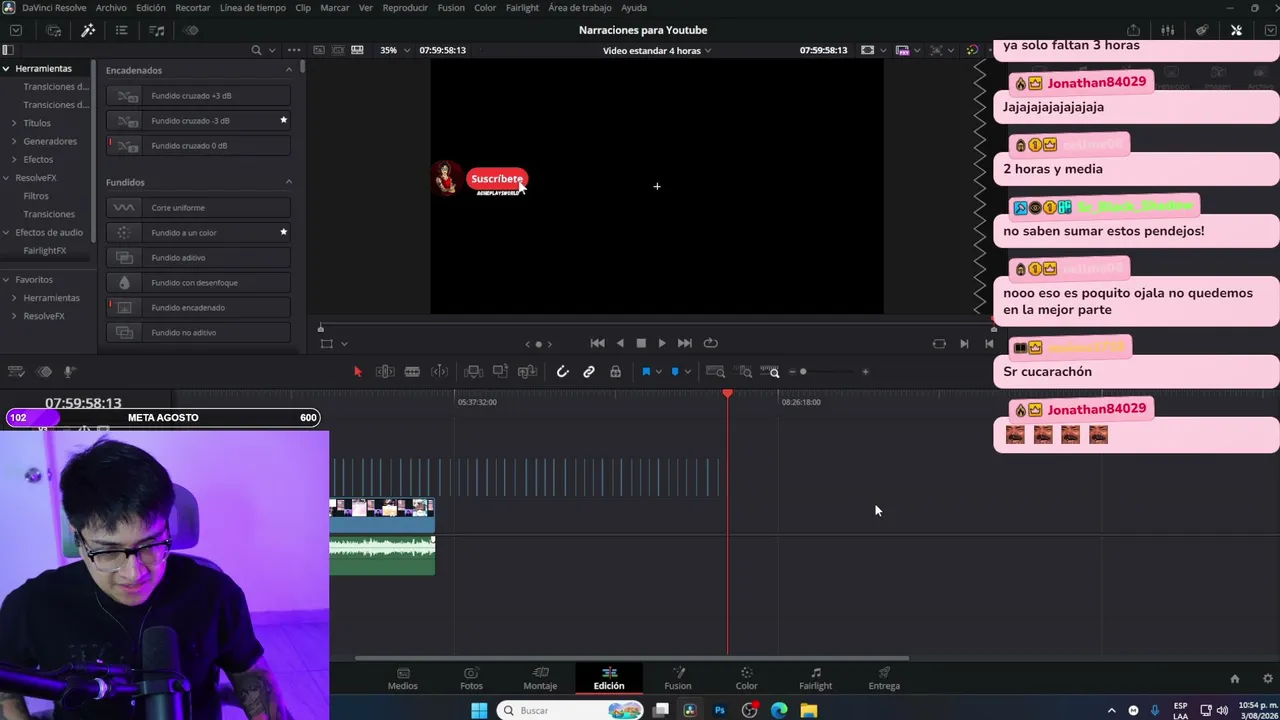Search the effects library

256,50
